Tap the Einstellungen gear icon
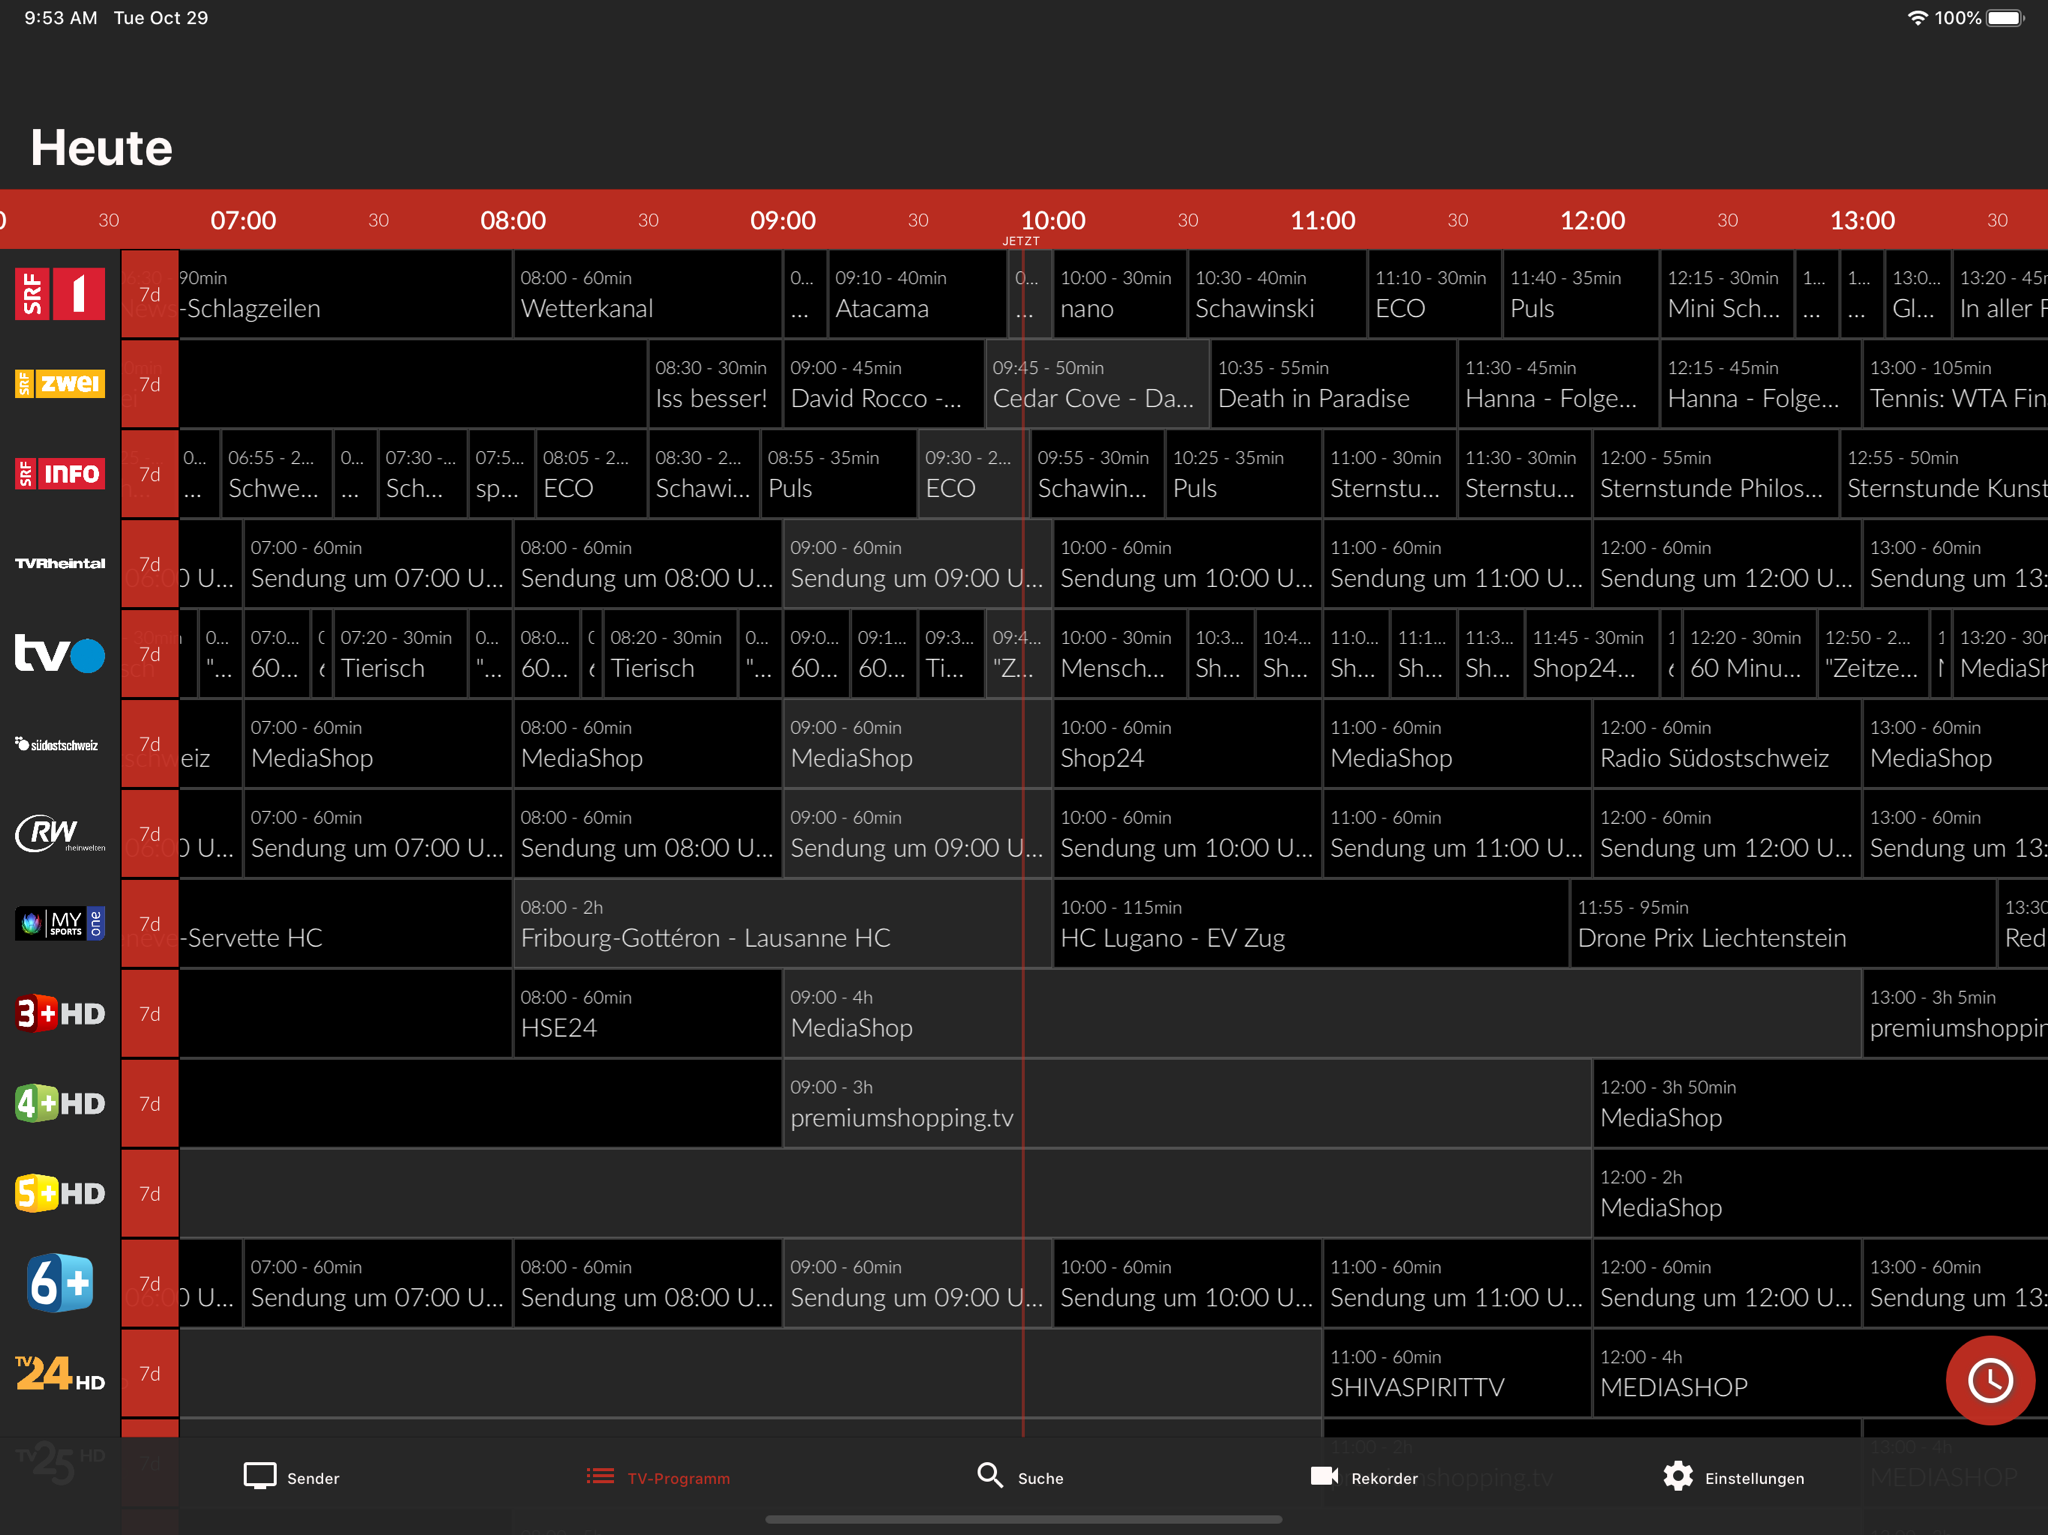The image size is (2048, 1535). 1678,1477
